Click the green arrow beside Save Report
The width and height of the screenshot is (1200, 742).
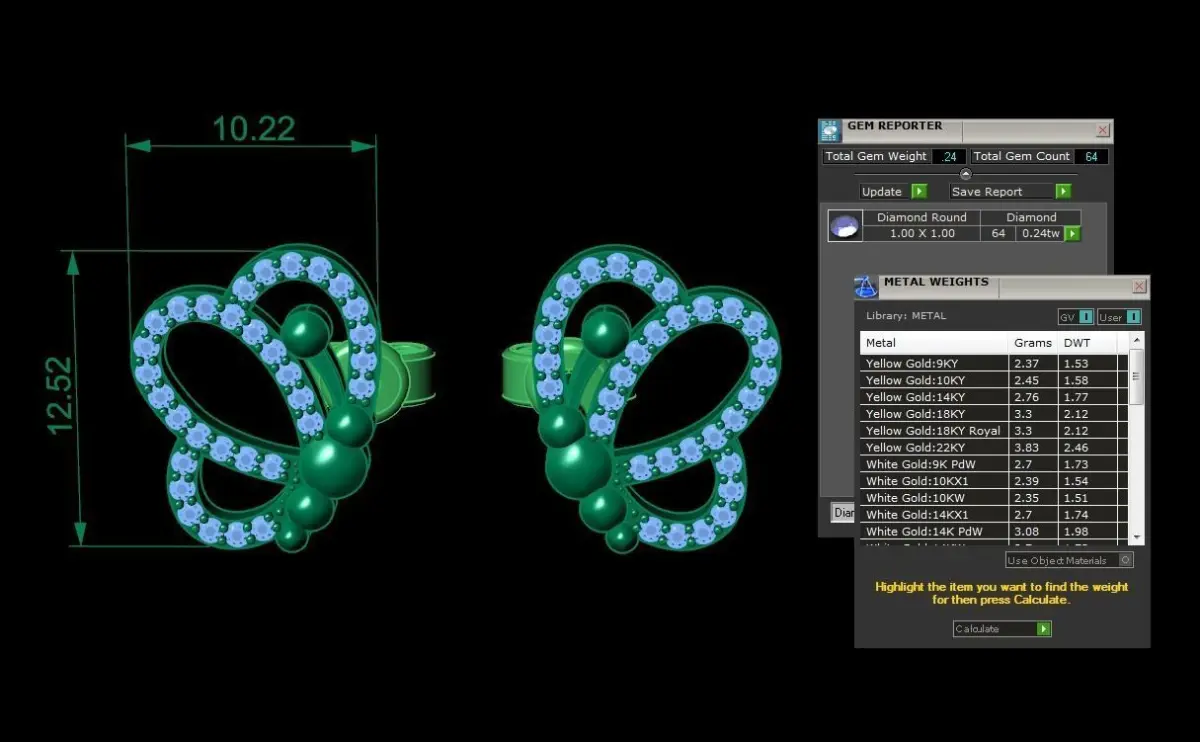(x=1063, y=191)
